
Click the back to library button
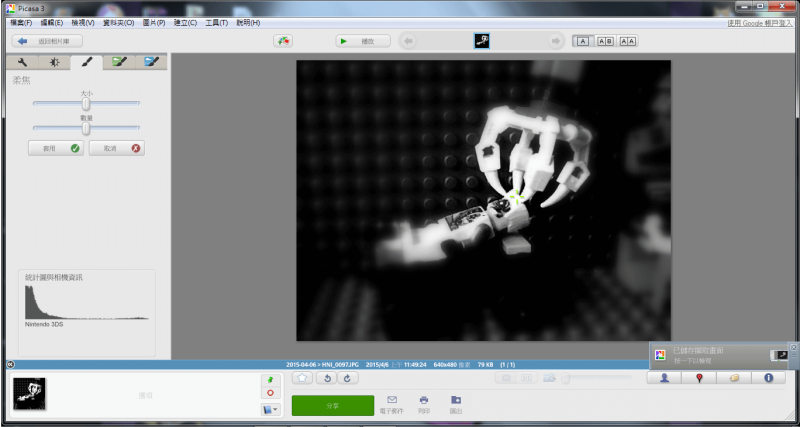47,41
